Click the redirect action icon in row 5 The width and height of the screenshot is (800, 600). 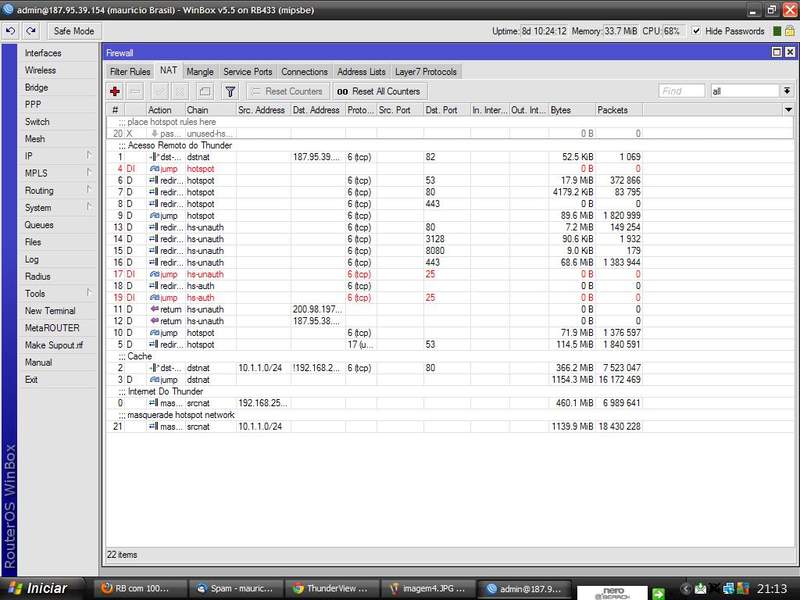[154, 344]
